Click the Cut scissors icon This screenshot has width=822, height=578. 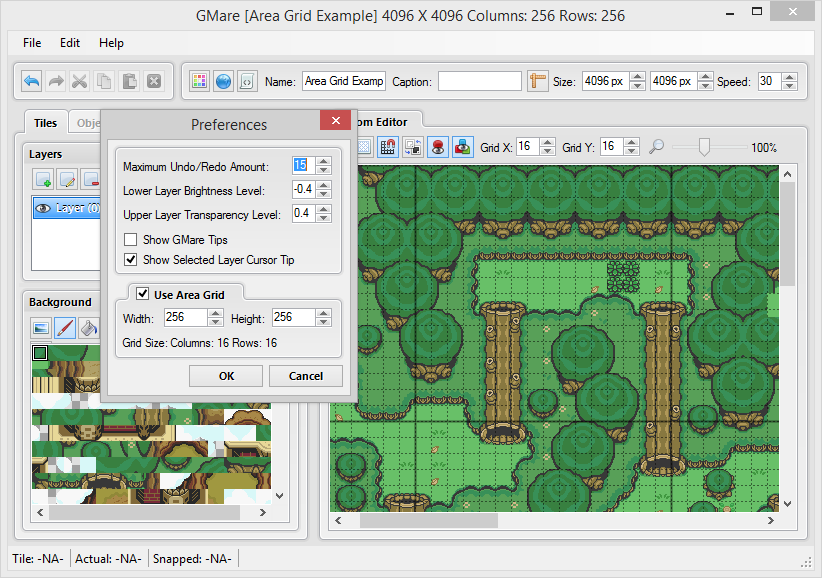coord(80,81)
